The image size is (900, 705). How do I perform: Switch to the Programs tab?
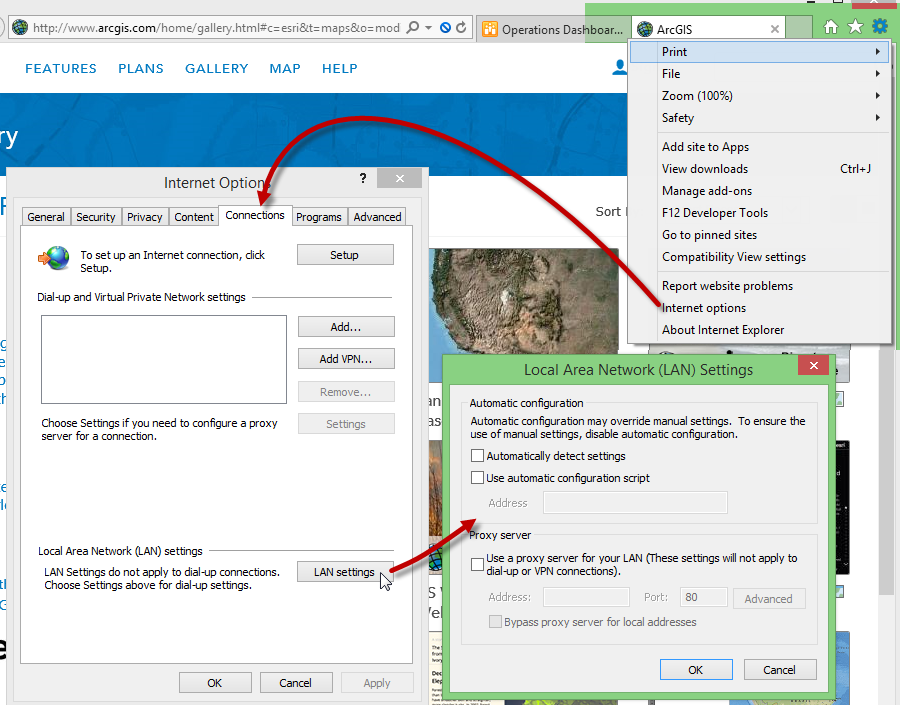[319, 217]
